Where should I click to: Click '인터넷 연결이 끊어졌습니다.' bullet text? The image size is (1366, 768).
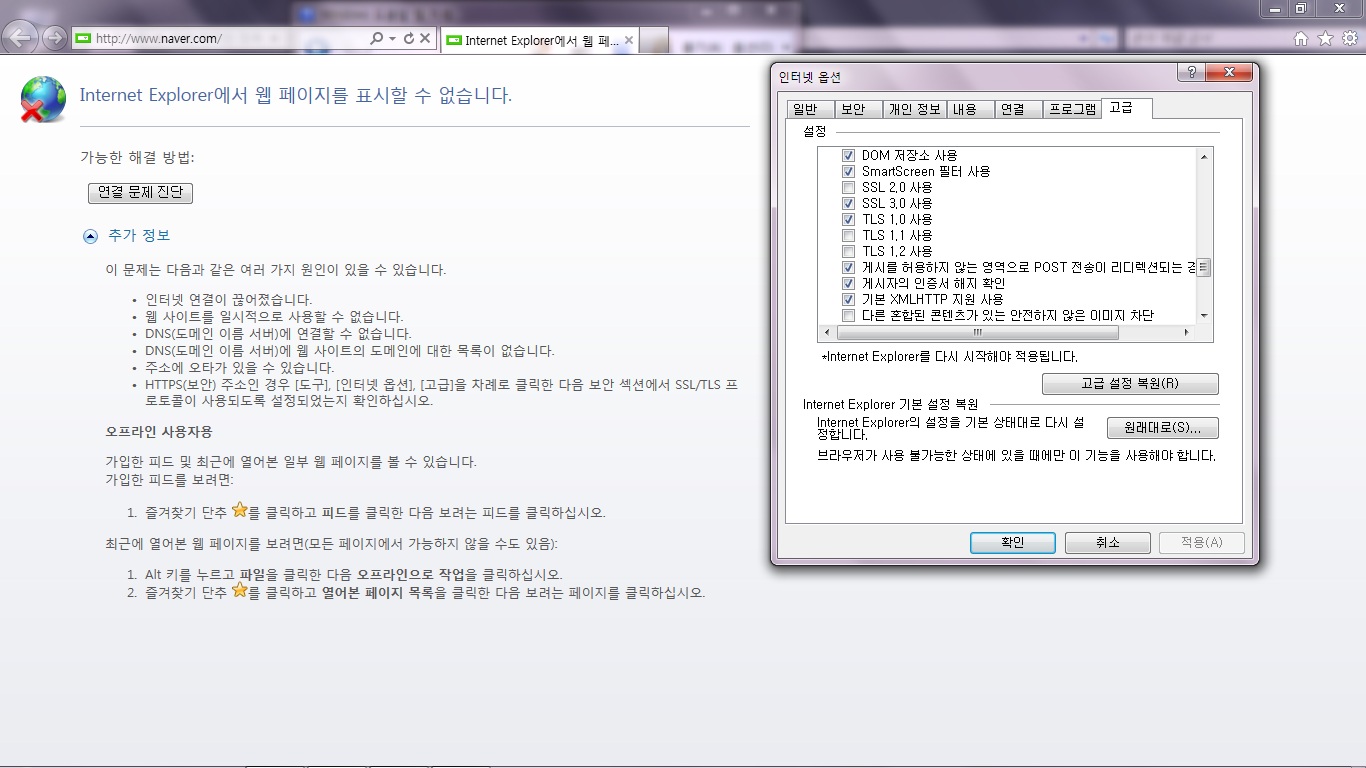(229, 300)
